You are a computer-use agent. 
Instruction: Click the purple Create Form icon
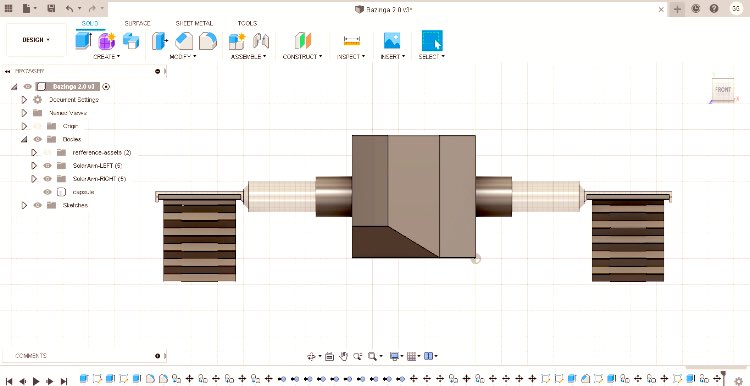point(107,41)
